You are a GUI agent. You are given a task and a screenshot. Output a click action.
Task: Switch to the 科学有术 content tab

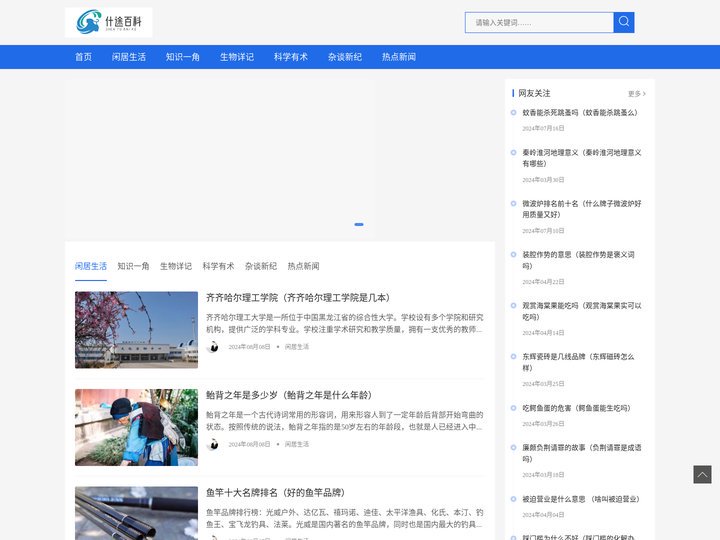(218, 266)
